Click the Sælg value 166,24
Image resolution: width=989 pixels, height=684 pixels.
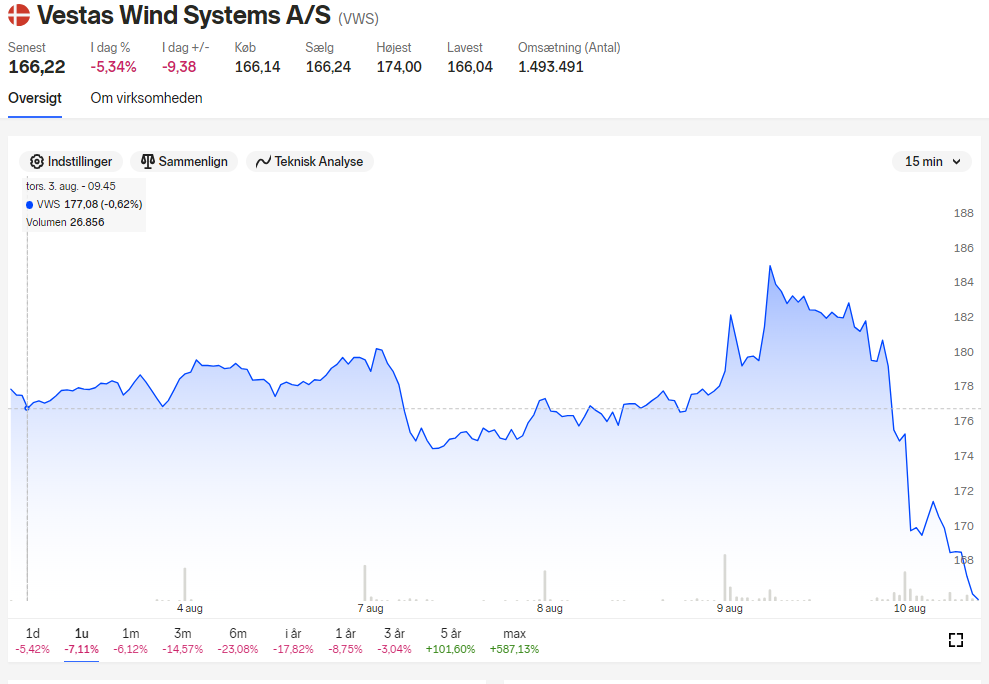328,67
